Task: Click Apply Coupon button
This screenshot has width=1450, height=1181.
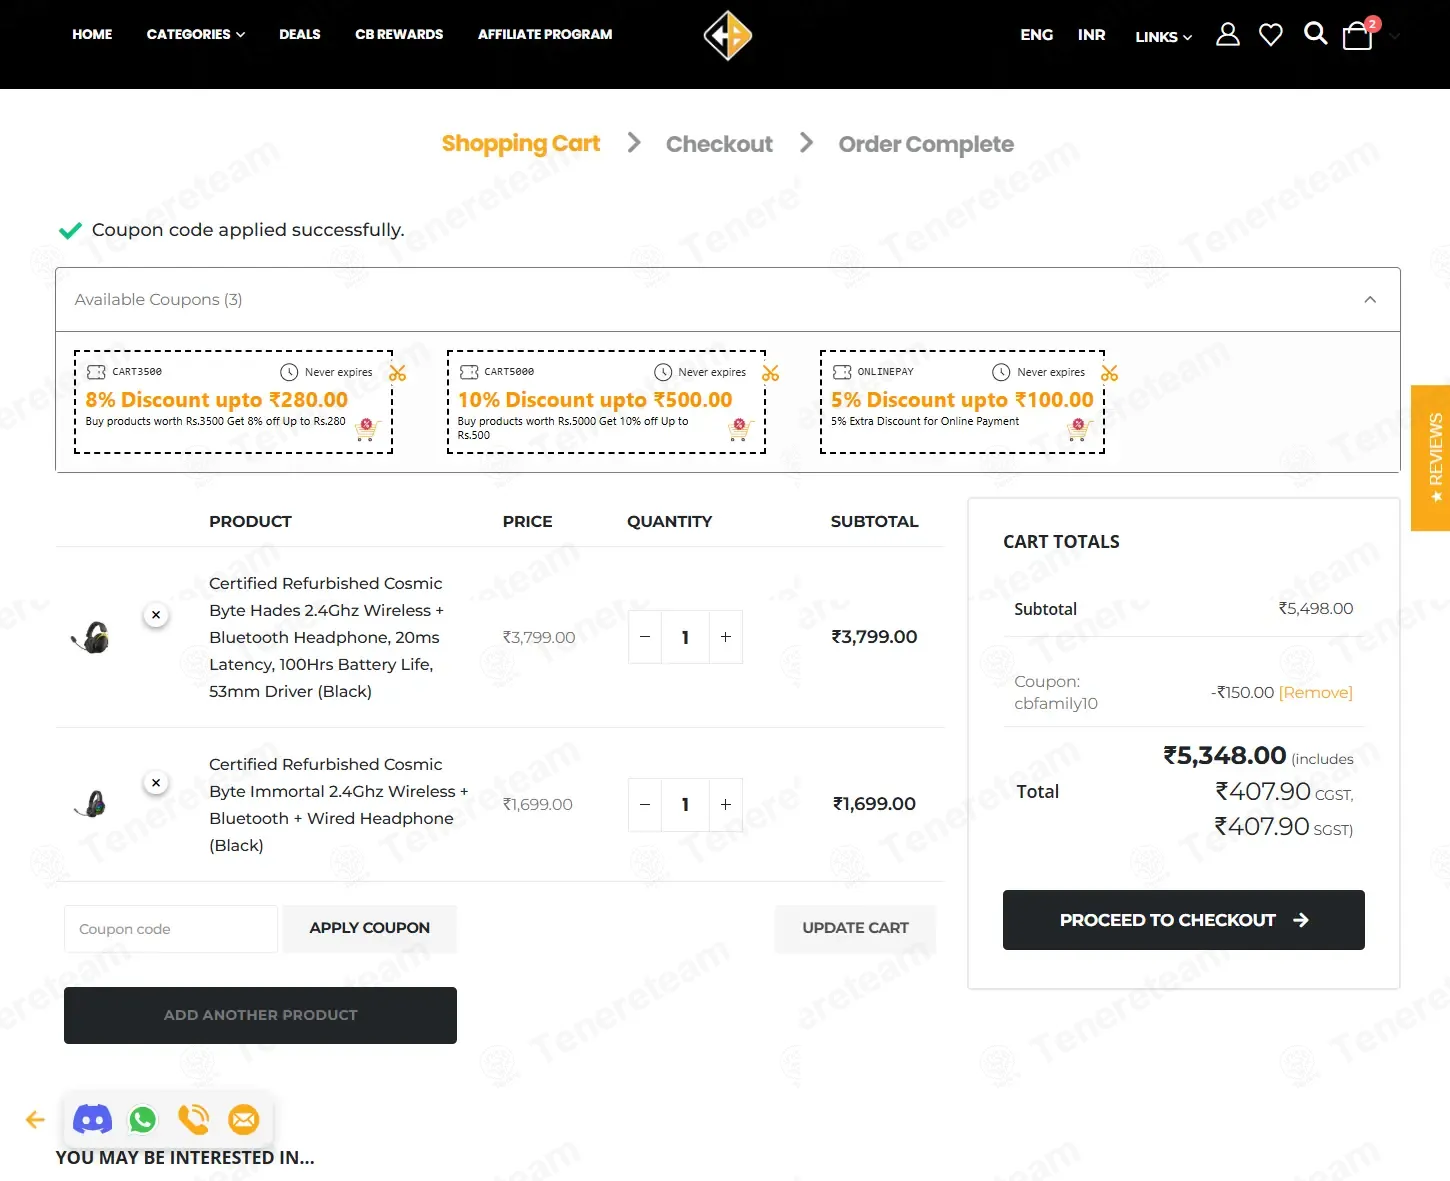Action: click(x=370, y=929)
